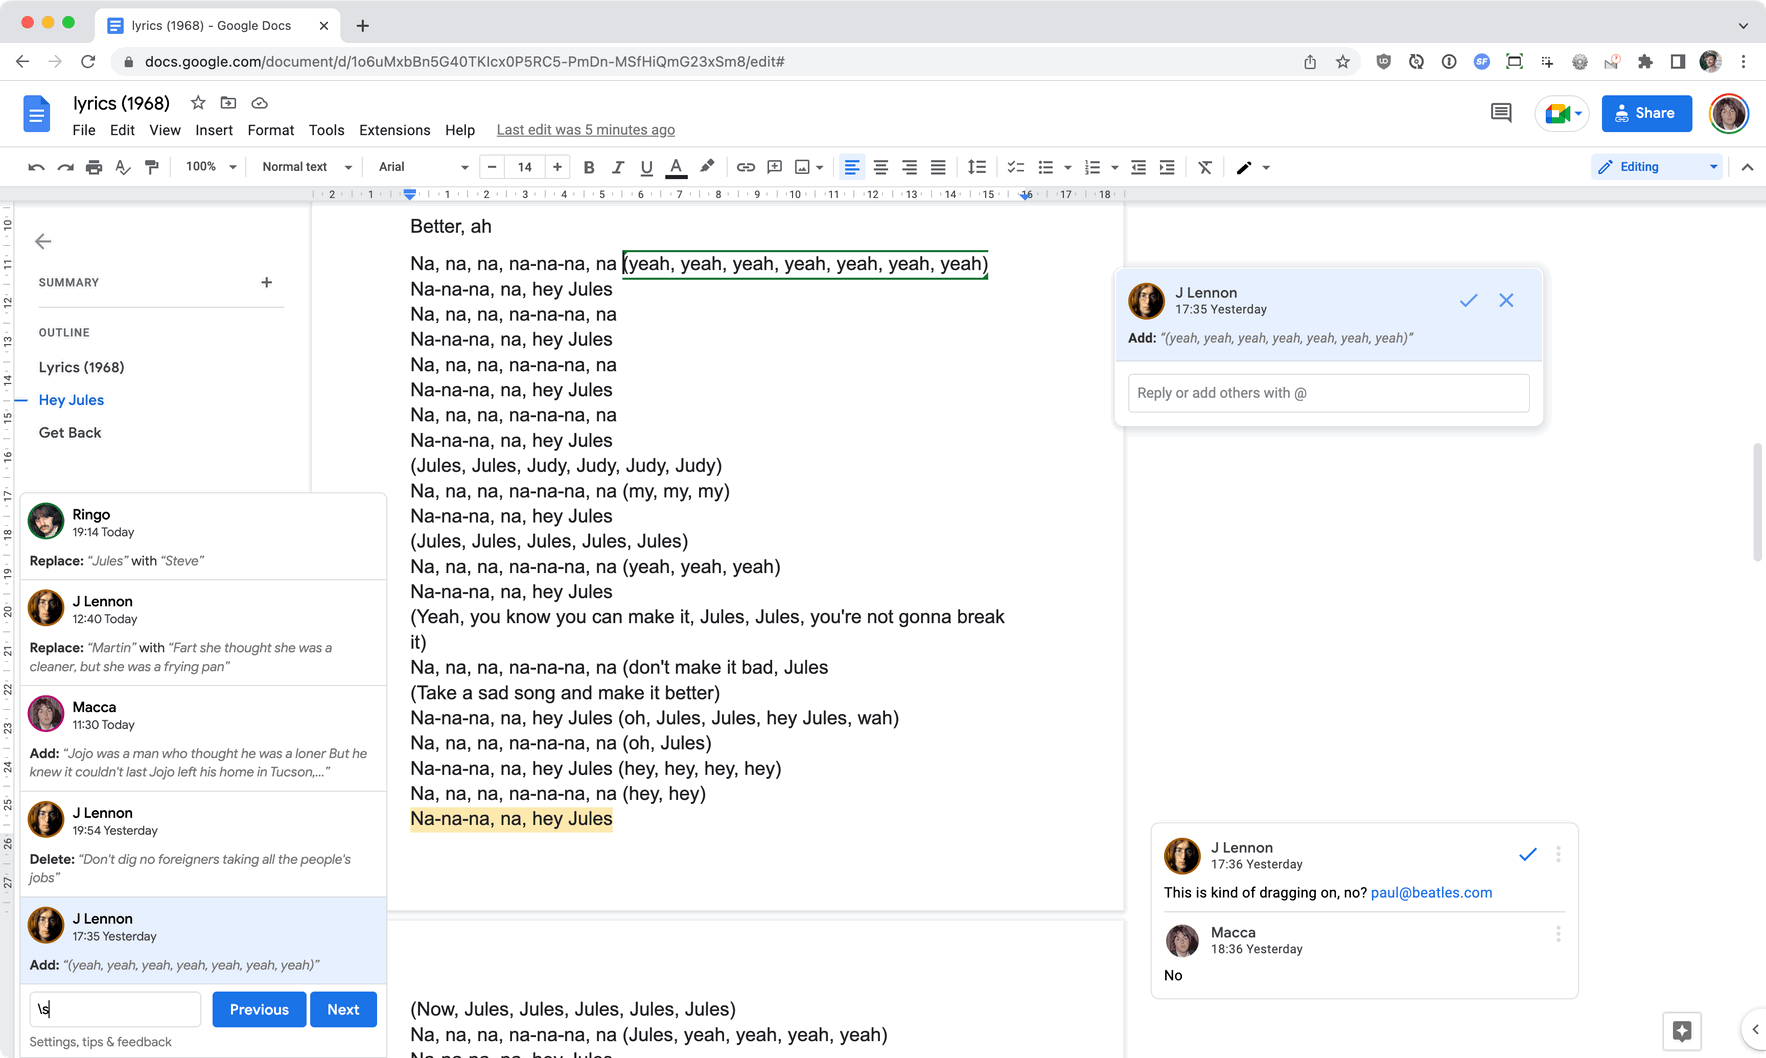The image size is (1766, 1058).
Task: Accept J Lennon's add suggestion with checkmark
Action: (x=1468, y=300)
